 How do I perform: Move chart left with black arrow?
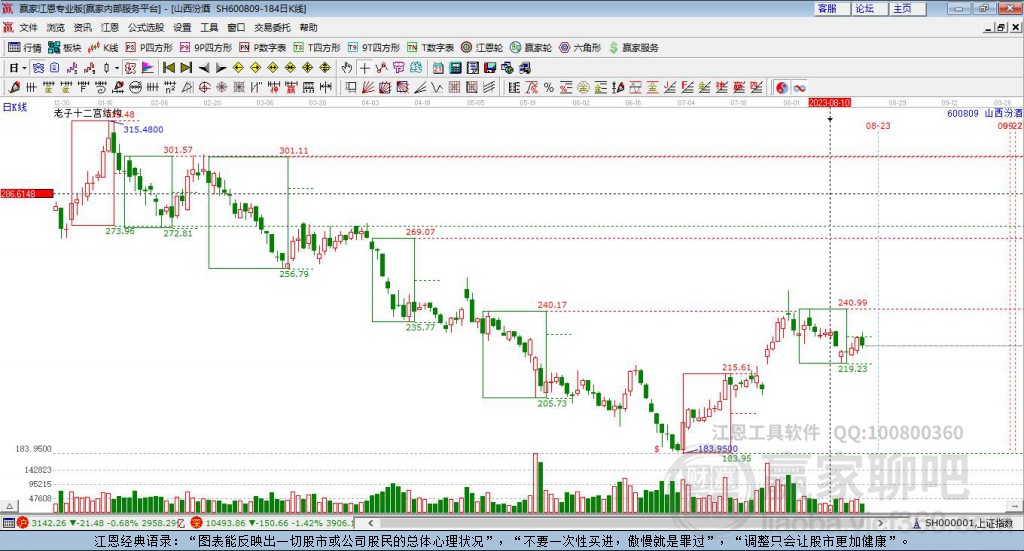204,68
